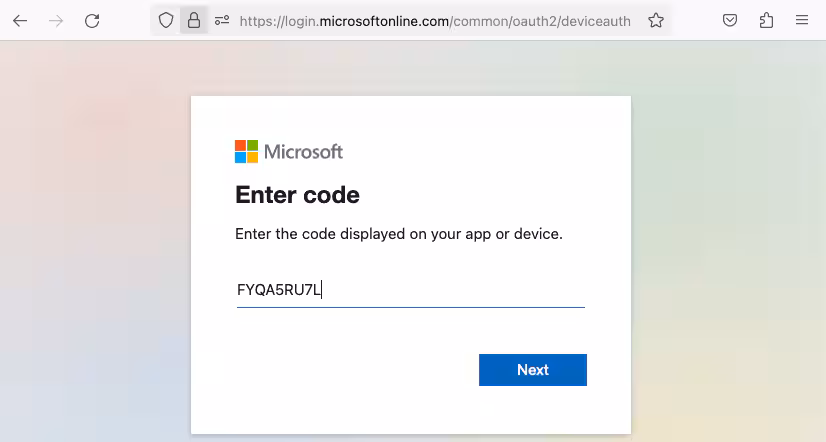
Task: Open the Extensions puzzle icon
Action: tap(767, 20)
